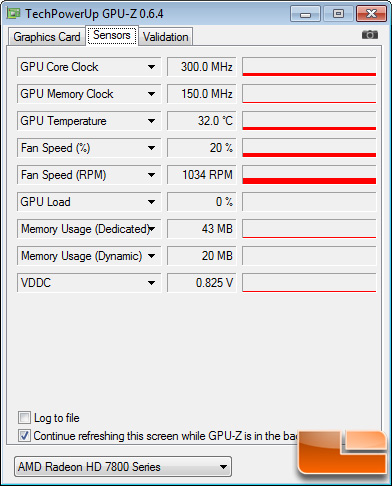Open the AMD Radeon HD 7800 Series selector
The width and height of the screenshot is (392, 486).
pos(123,467)
